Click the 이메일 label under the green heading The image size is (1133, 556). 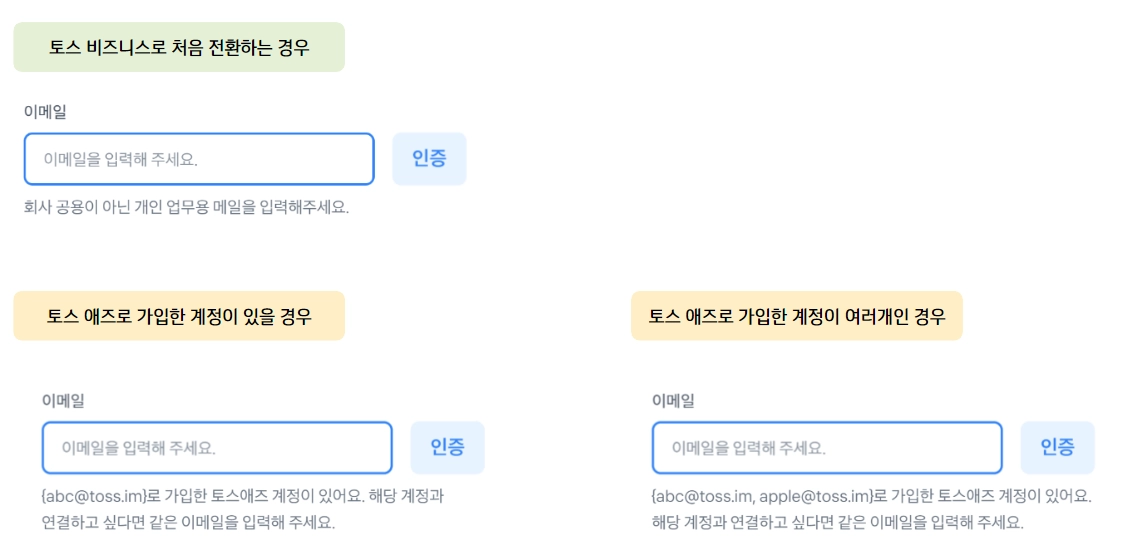[x=45, y=112]
